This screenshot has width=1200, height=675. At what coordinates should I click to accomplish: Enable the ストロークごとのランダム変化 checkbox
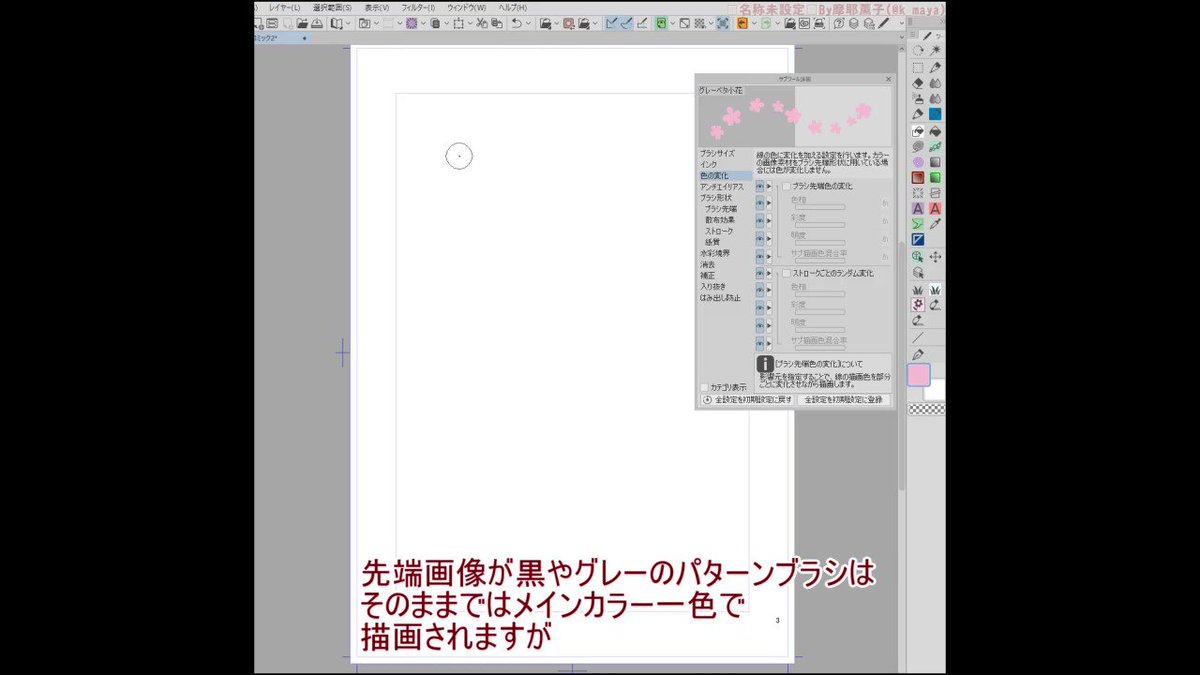click(x=786, y=272)
